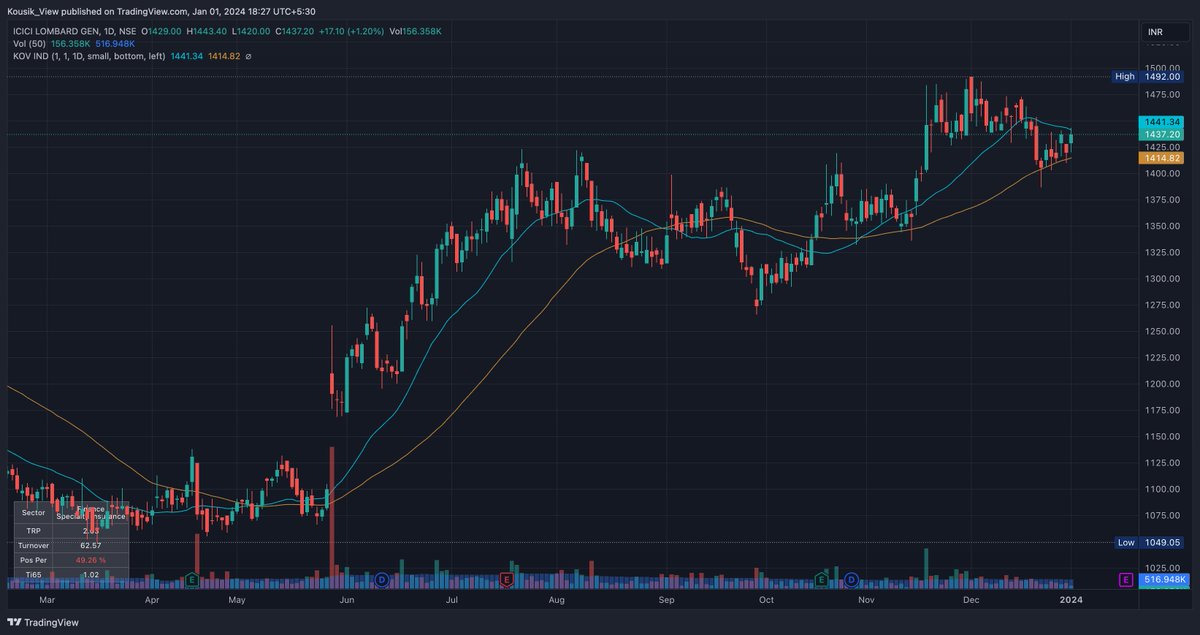Click the Oct label on time axis

click(x=767, y=600)
